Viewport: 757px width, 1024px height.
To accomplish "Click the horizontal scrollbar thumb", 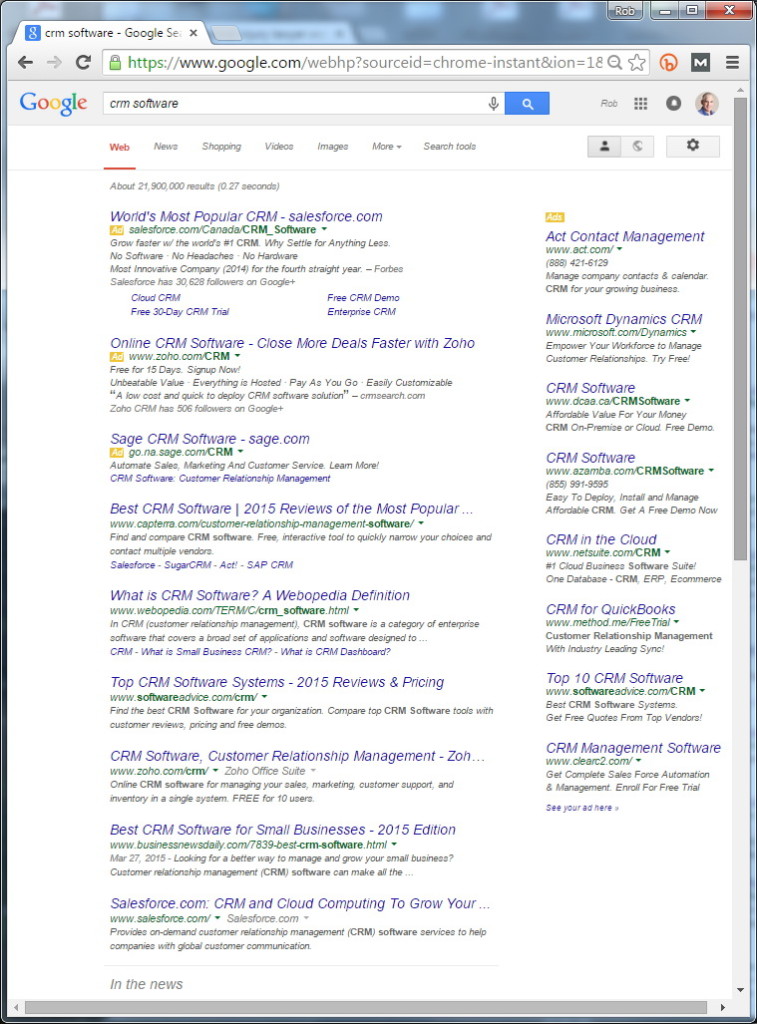I will (366, 1007).
